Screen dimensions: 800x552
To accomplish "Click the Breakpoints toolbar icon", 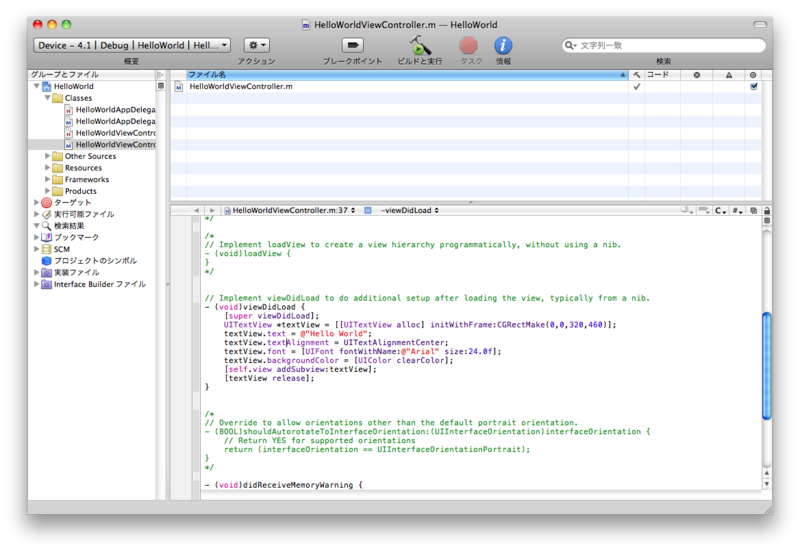I will click(x=352, y=45).
